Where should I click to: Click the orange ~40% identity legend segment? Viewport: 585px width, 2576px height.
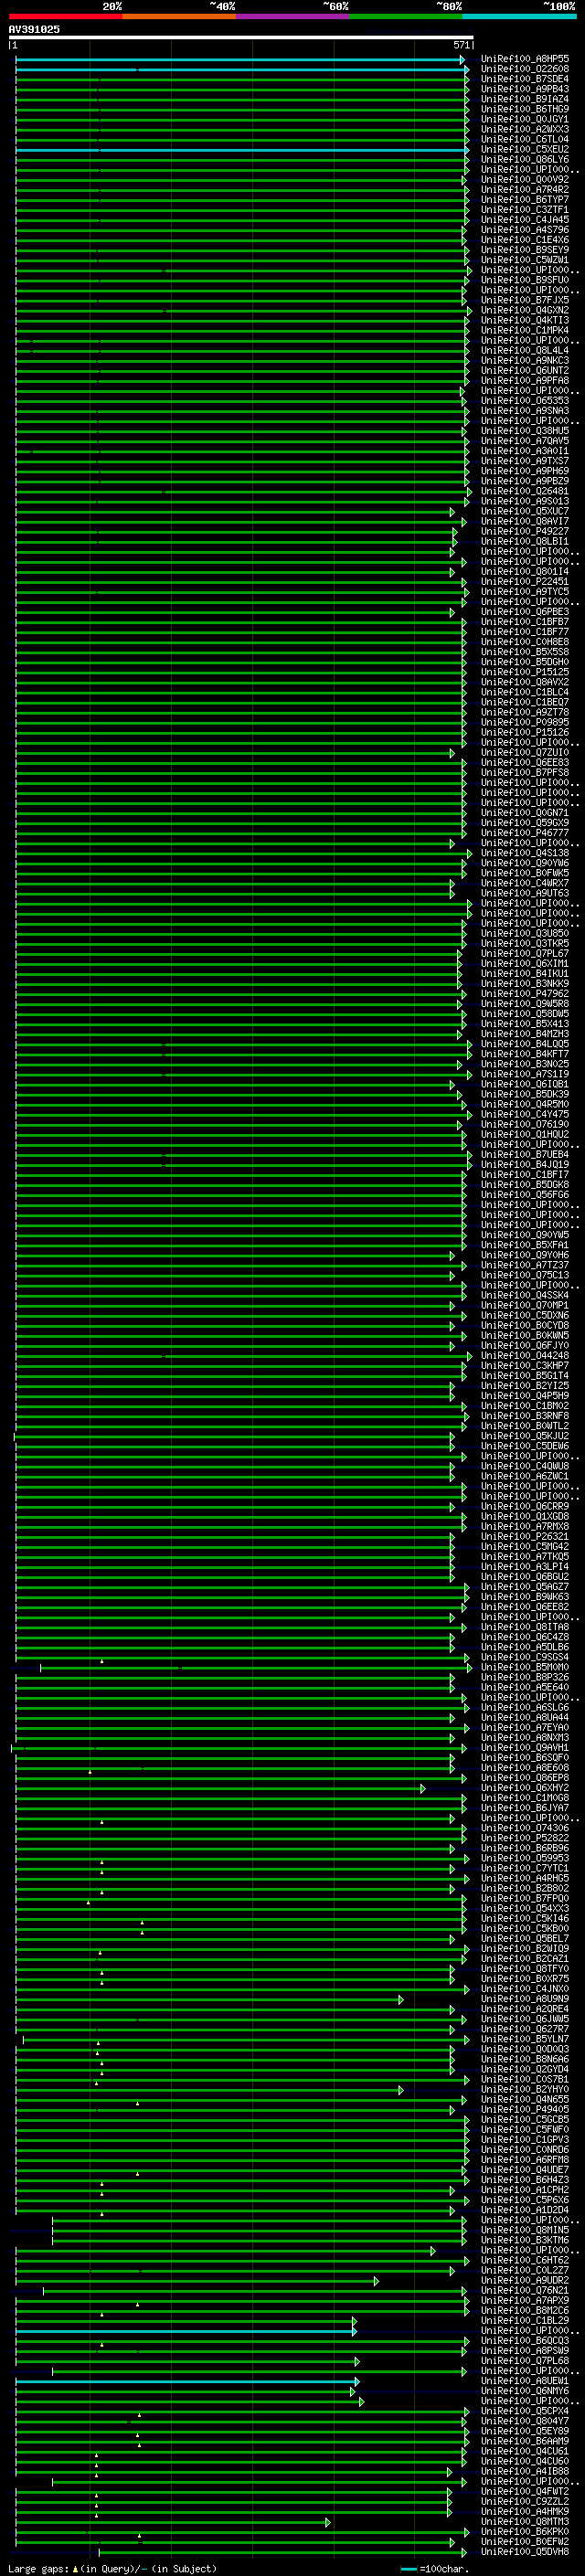(x=178, y=16)
